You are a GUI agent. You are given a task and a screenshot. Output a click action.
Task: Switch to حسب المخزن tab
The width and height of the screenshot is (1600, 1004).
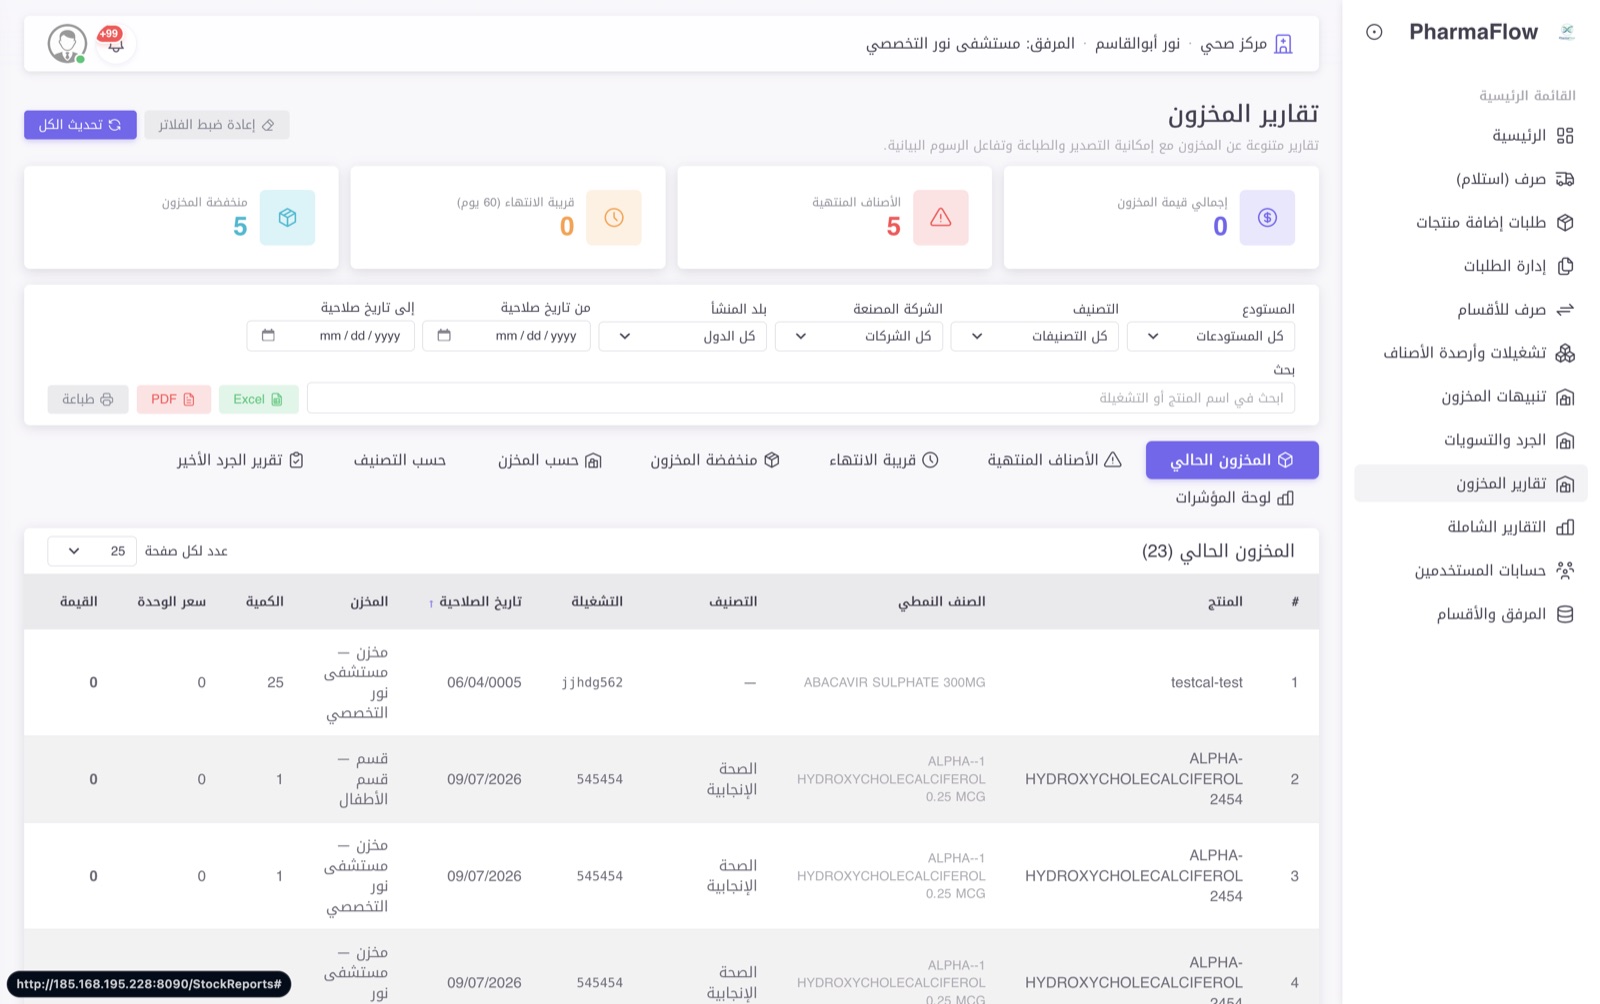(550, 460)
